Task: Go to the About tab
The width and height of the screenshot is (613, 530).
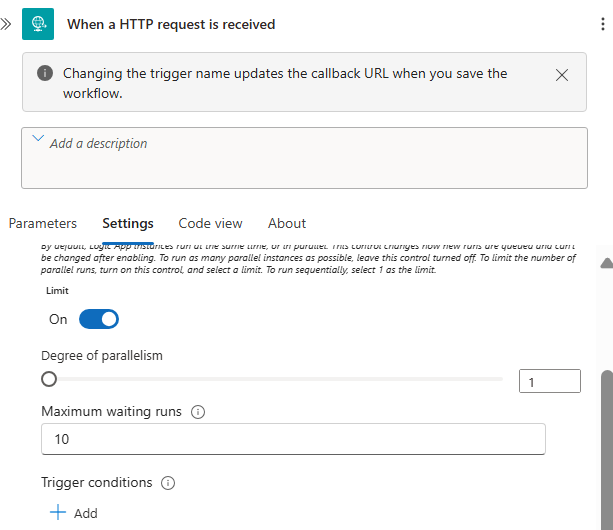Action: (287, 223)
